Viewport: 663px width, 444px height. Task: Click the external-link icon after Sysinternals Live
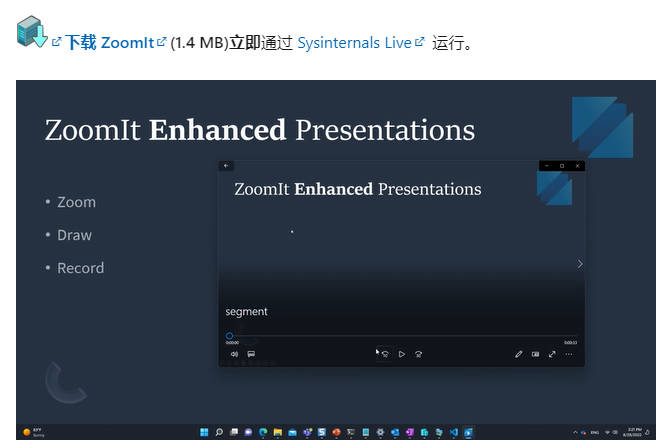419,41
